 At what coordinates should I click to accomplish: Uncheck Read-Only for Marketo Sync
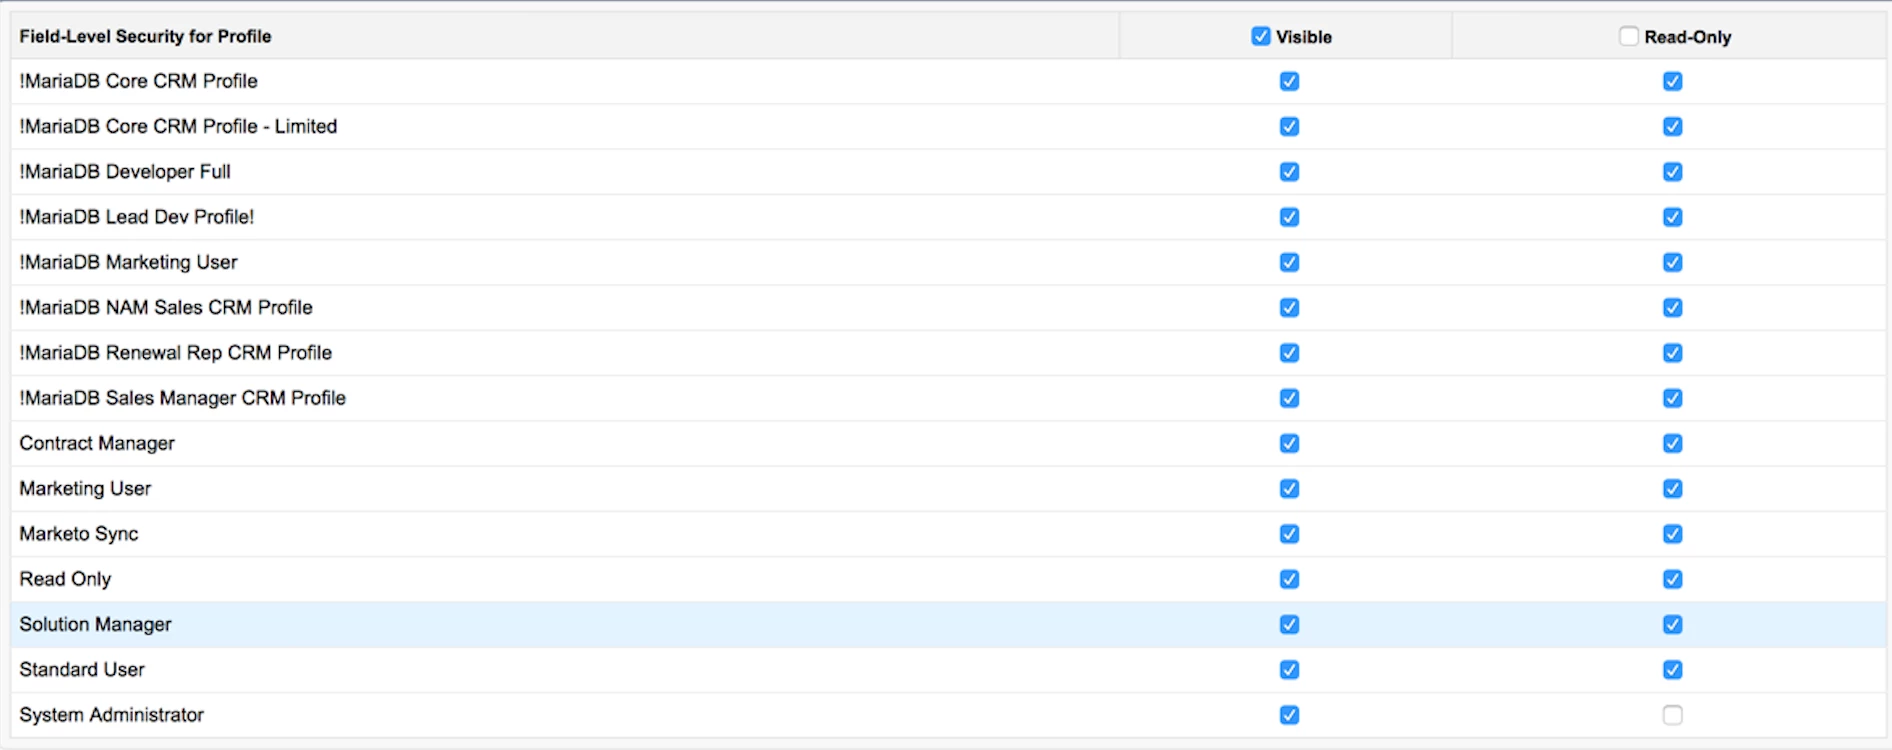tap(1673, 534)
